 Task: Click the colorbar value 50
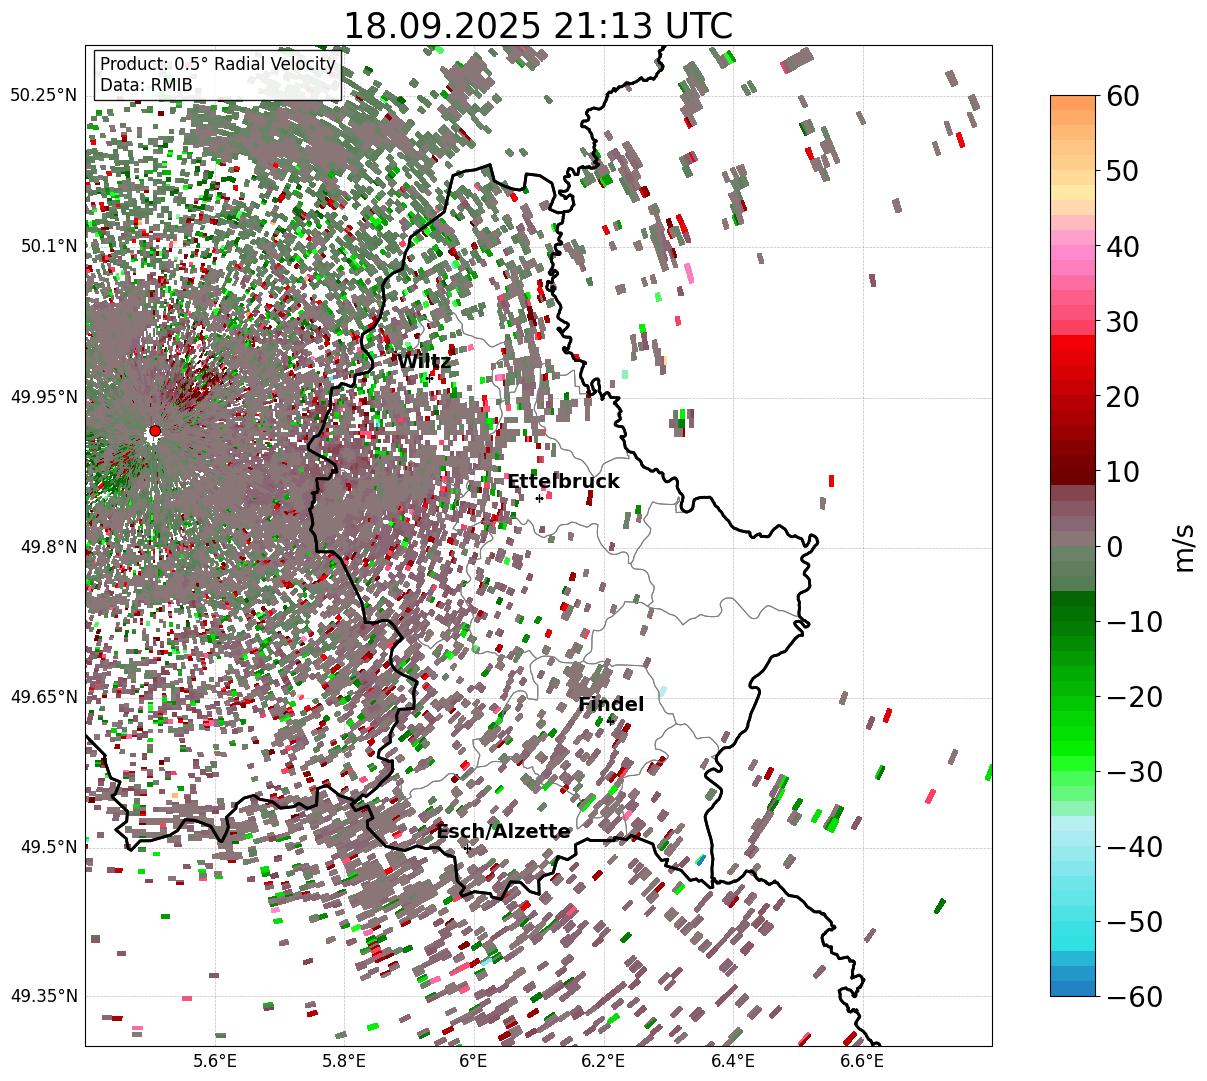(x=1121, y=171)
